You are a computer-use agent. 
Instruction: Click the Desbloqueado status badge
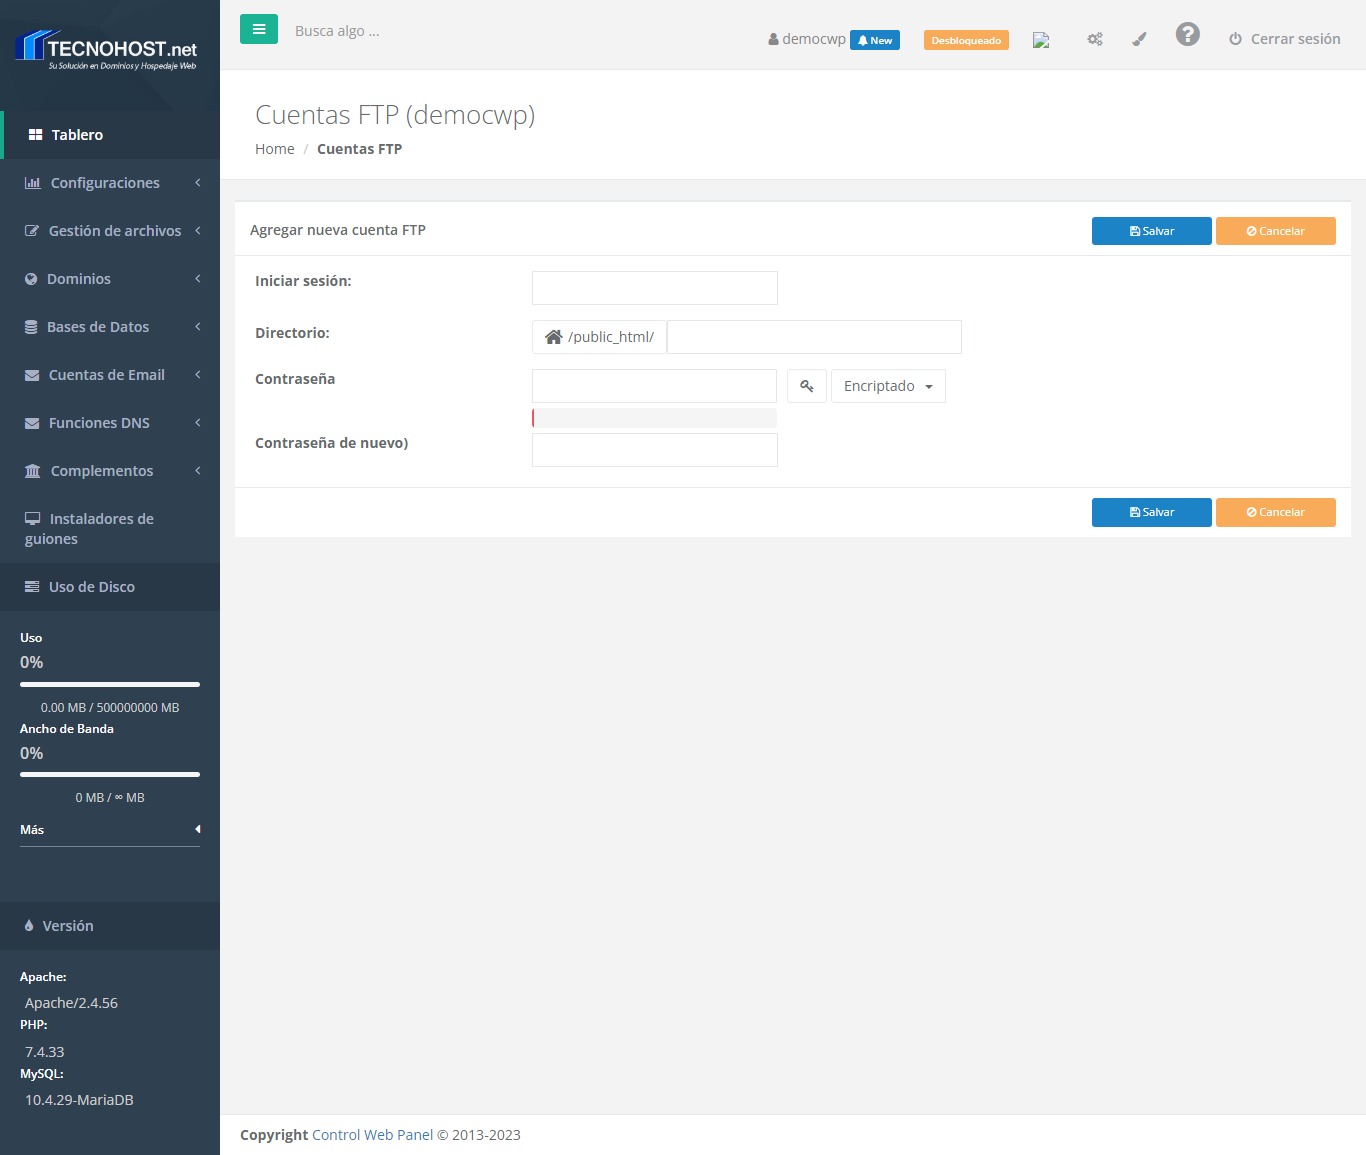pos(965,41)
